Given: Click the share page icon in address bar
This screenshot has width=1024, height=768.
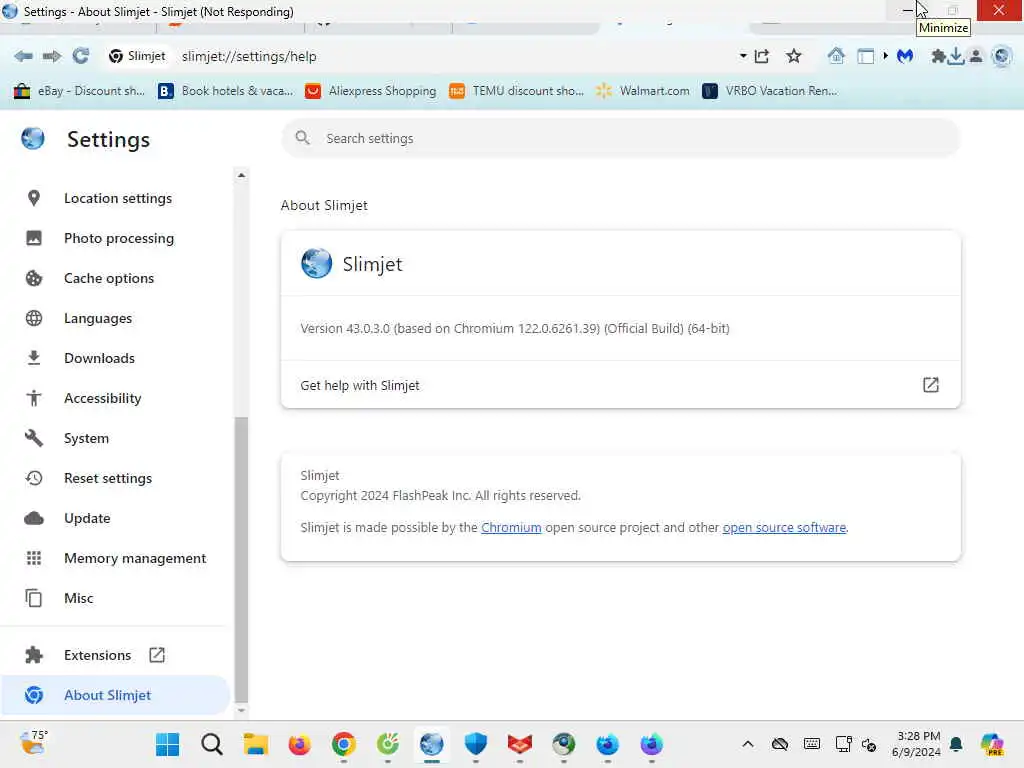Looking at the screenshot, I should point(761,56).
